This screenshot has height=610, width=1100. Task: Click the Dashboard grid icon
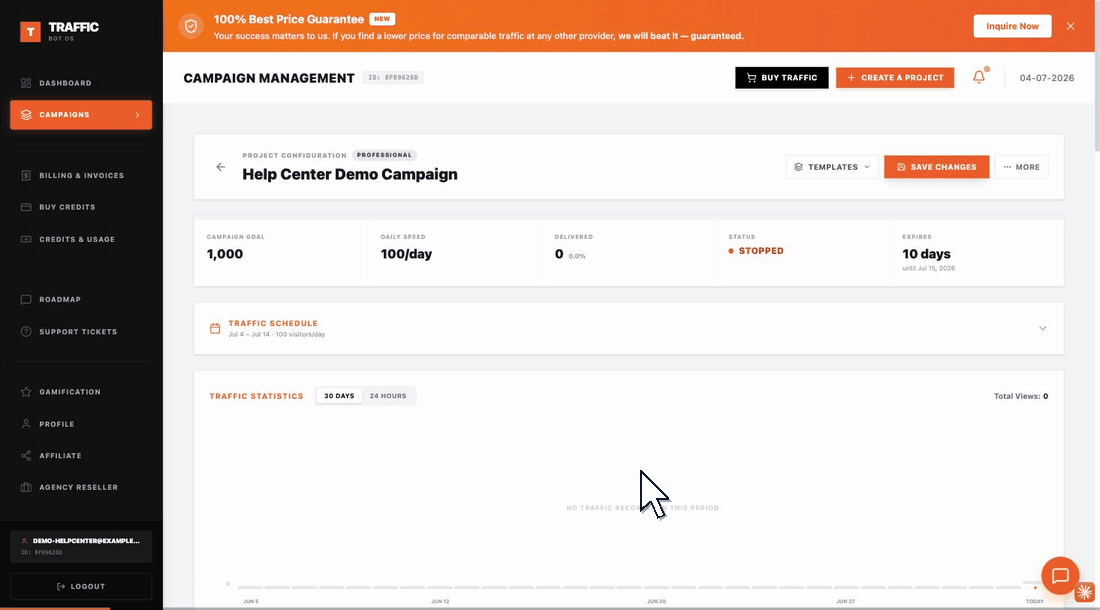(x=26, y=83)
